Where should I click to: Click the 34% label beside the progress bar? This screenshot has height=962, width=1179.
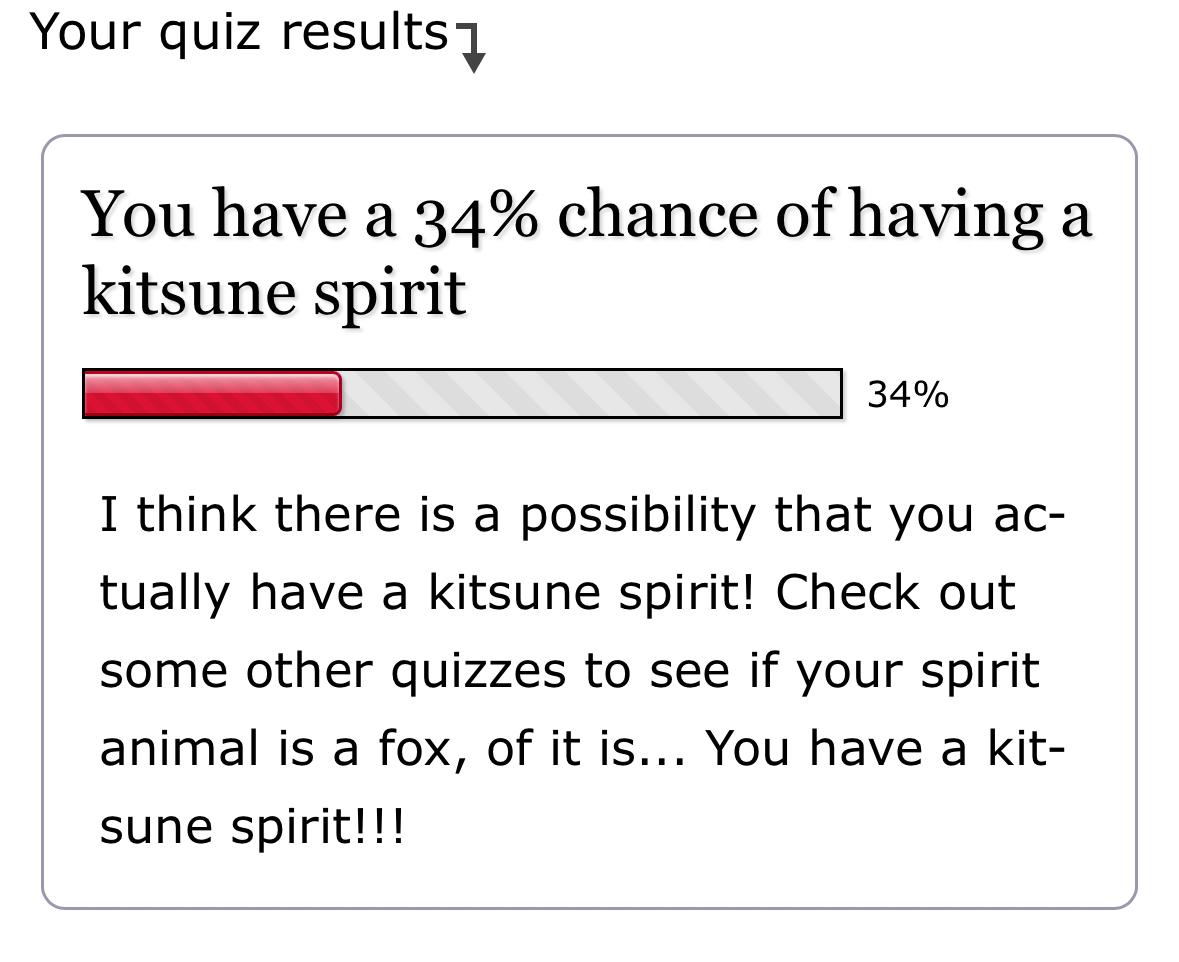tap(907, 395)
